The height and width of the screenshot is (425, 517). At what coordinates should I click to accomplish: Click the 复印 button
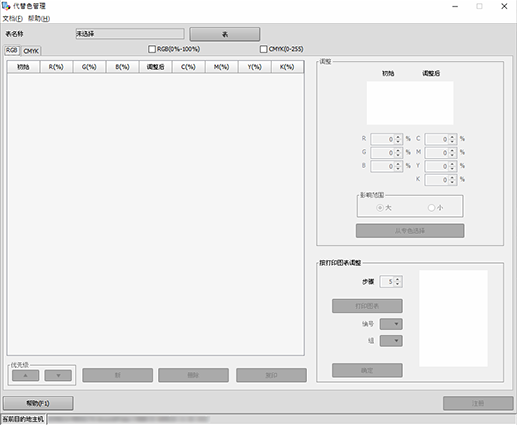(x=271, y=375)
